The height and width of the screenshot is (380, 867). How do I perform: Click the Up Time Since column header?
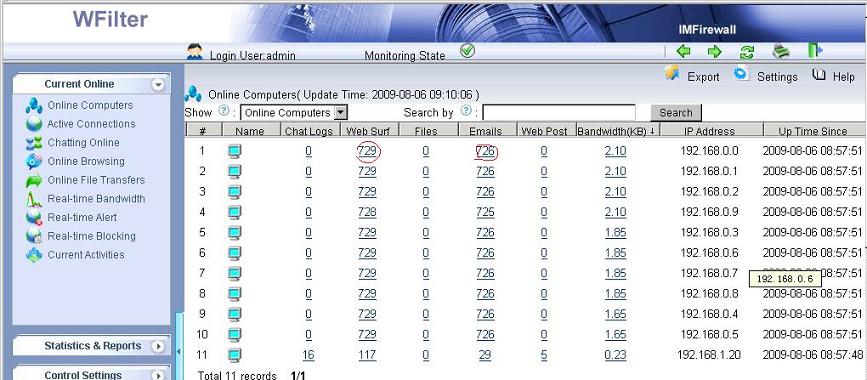tap(813, 131)
